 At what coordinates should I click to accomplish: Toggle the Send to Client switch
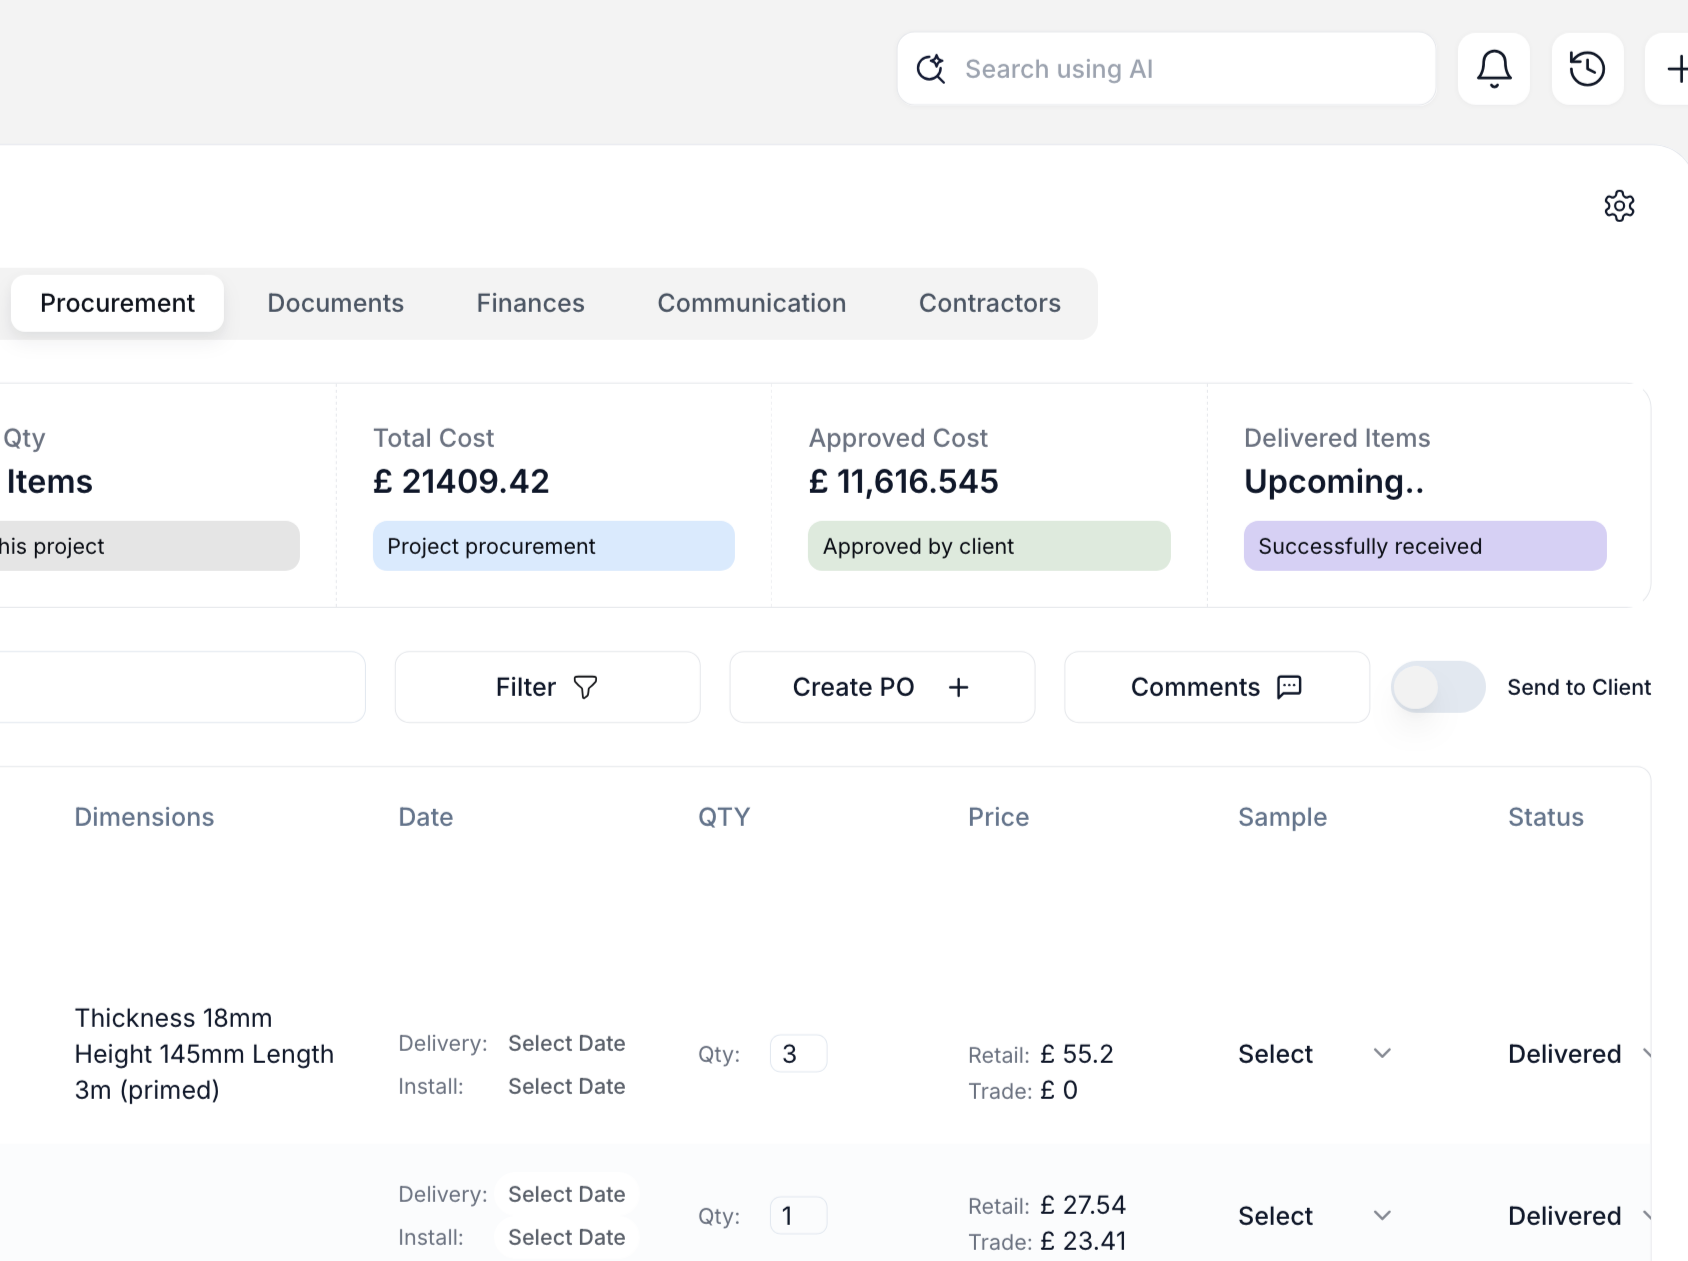click(1438, 687)
